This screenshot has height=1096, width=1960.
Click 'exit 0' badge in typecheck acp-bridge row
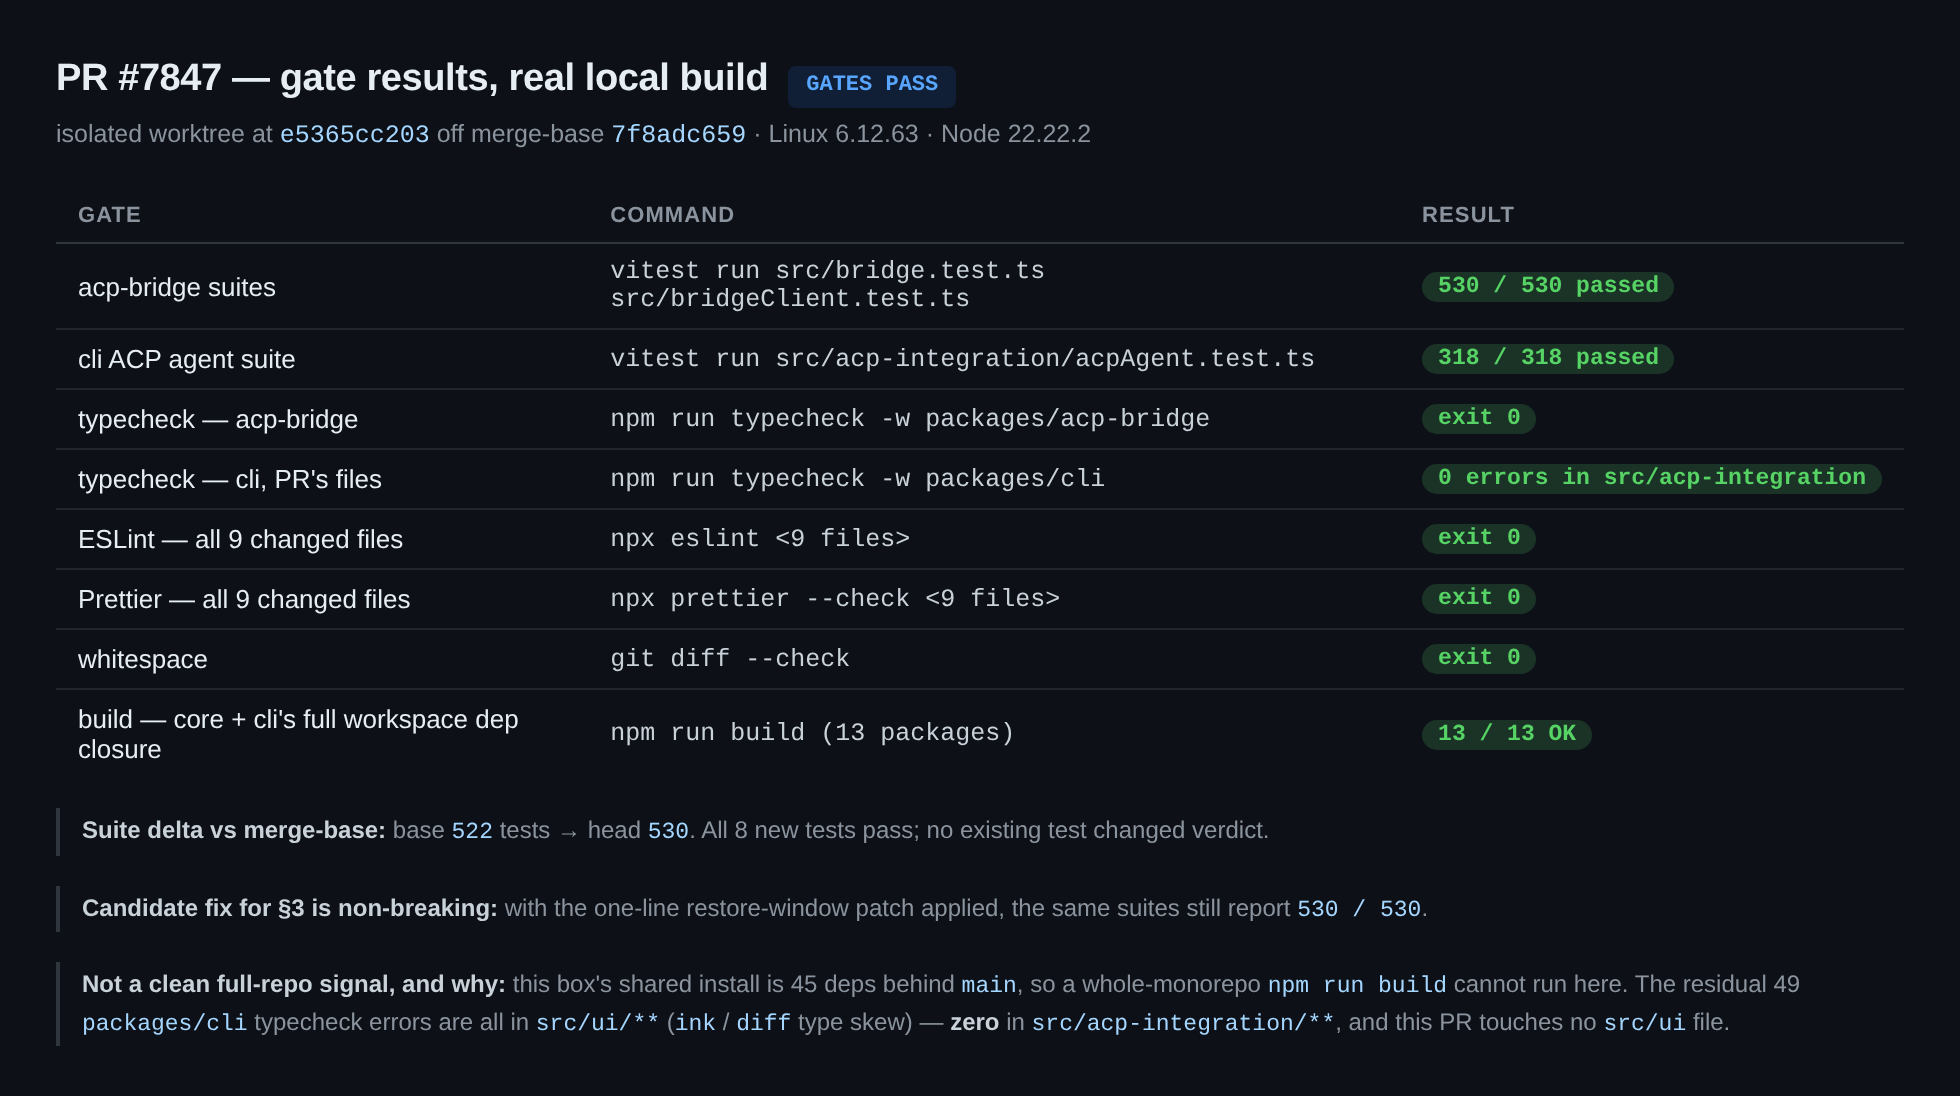[x=1479, y=418]
